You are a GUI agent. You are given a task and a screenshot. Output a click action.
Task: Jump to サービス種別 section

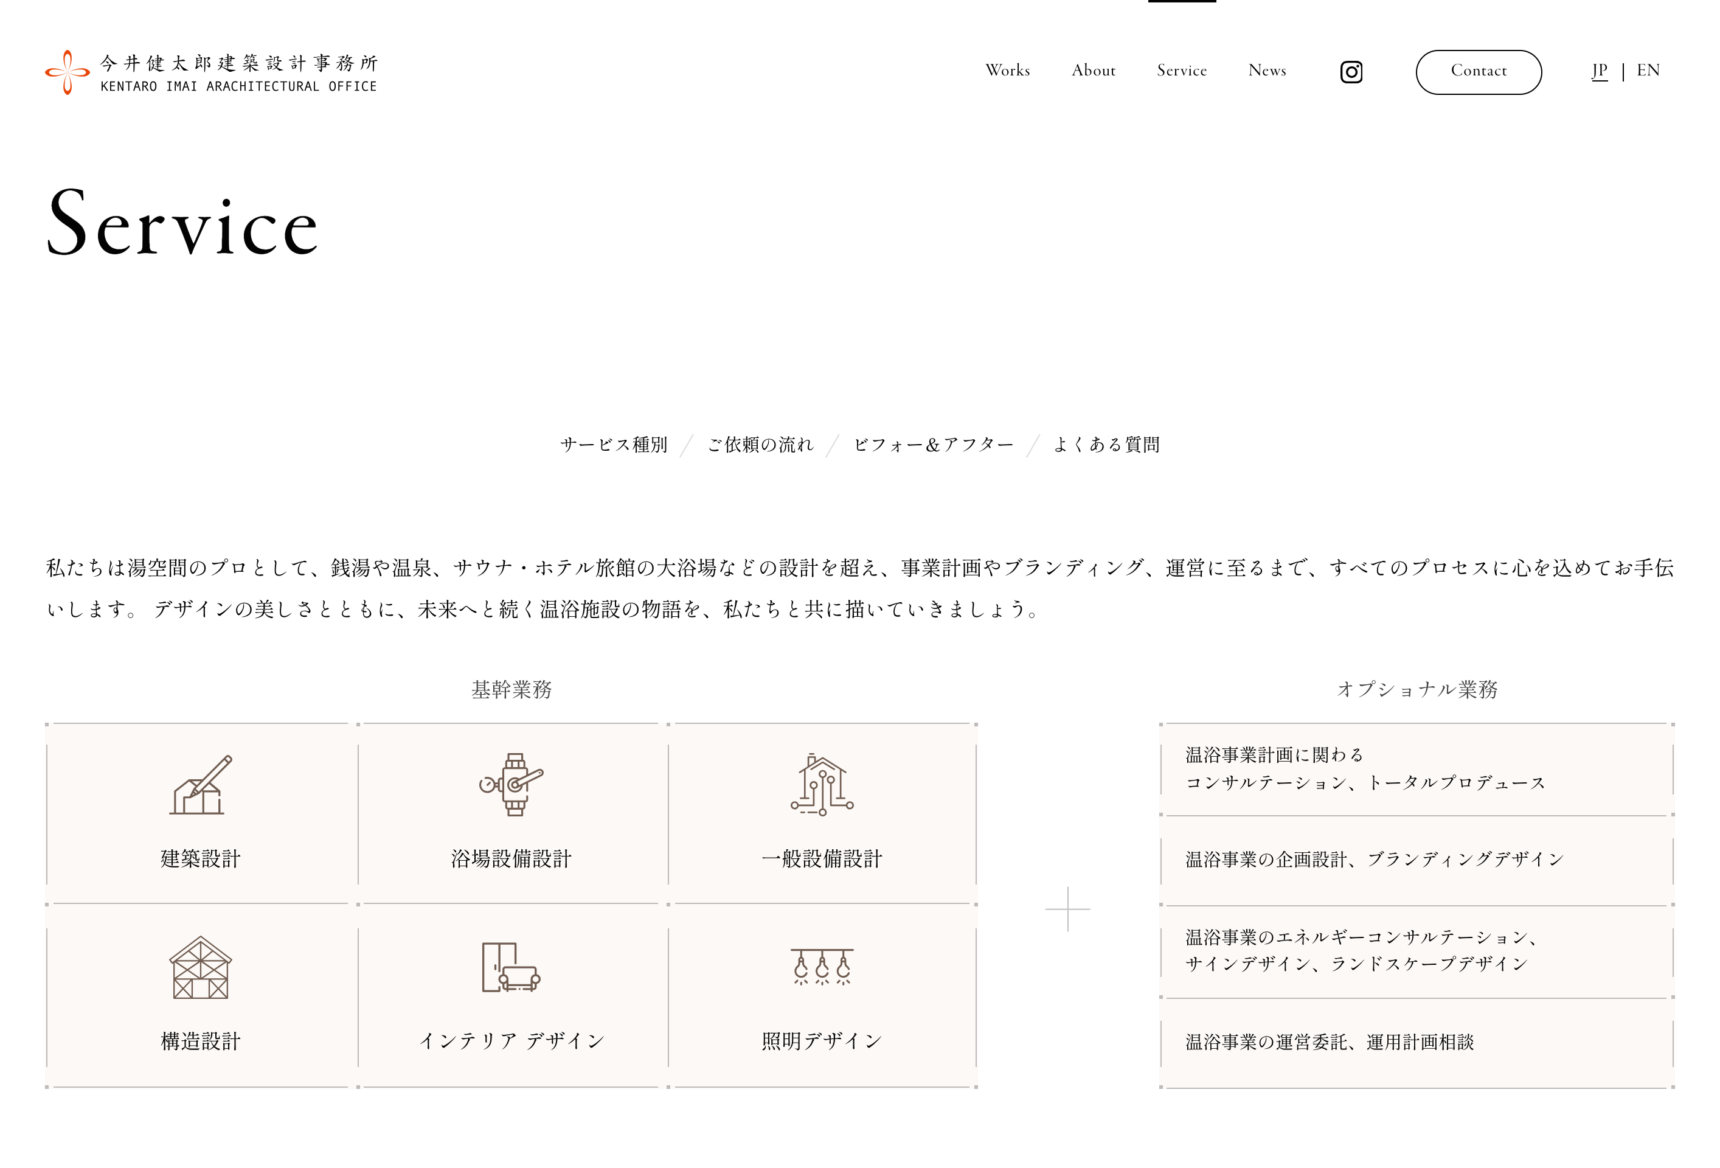(613, 445)
